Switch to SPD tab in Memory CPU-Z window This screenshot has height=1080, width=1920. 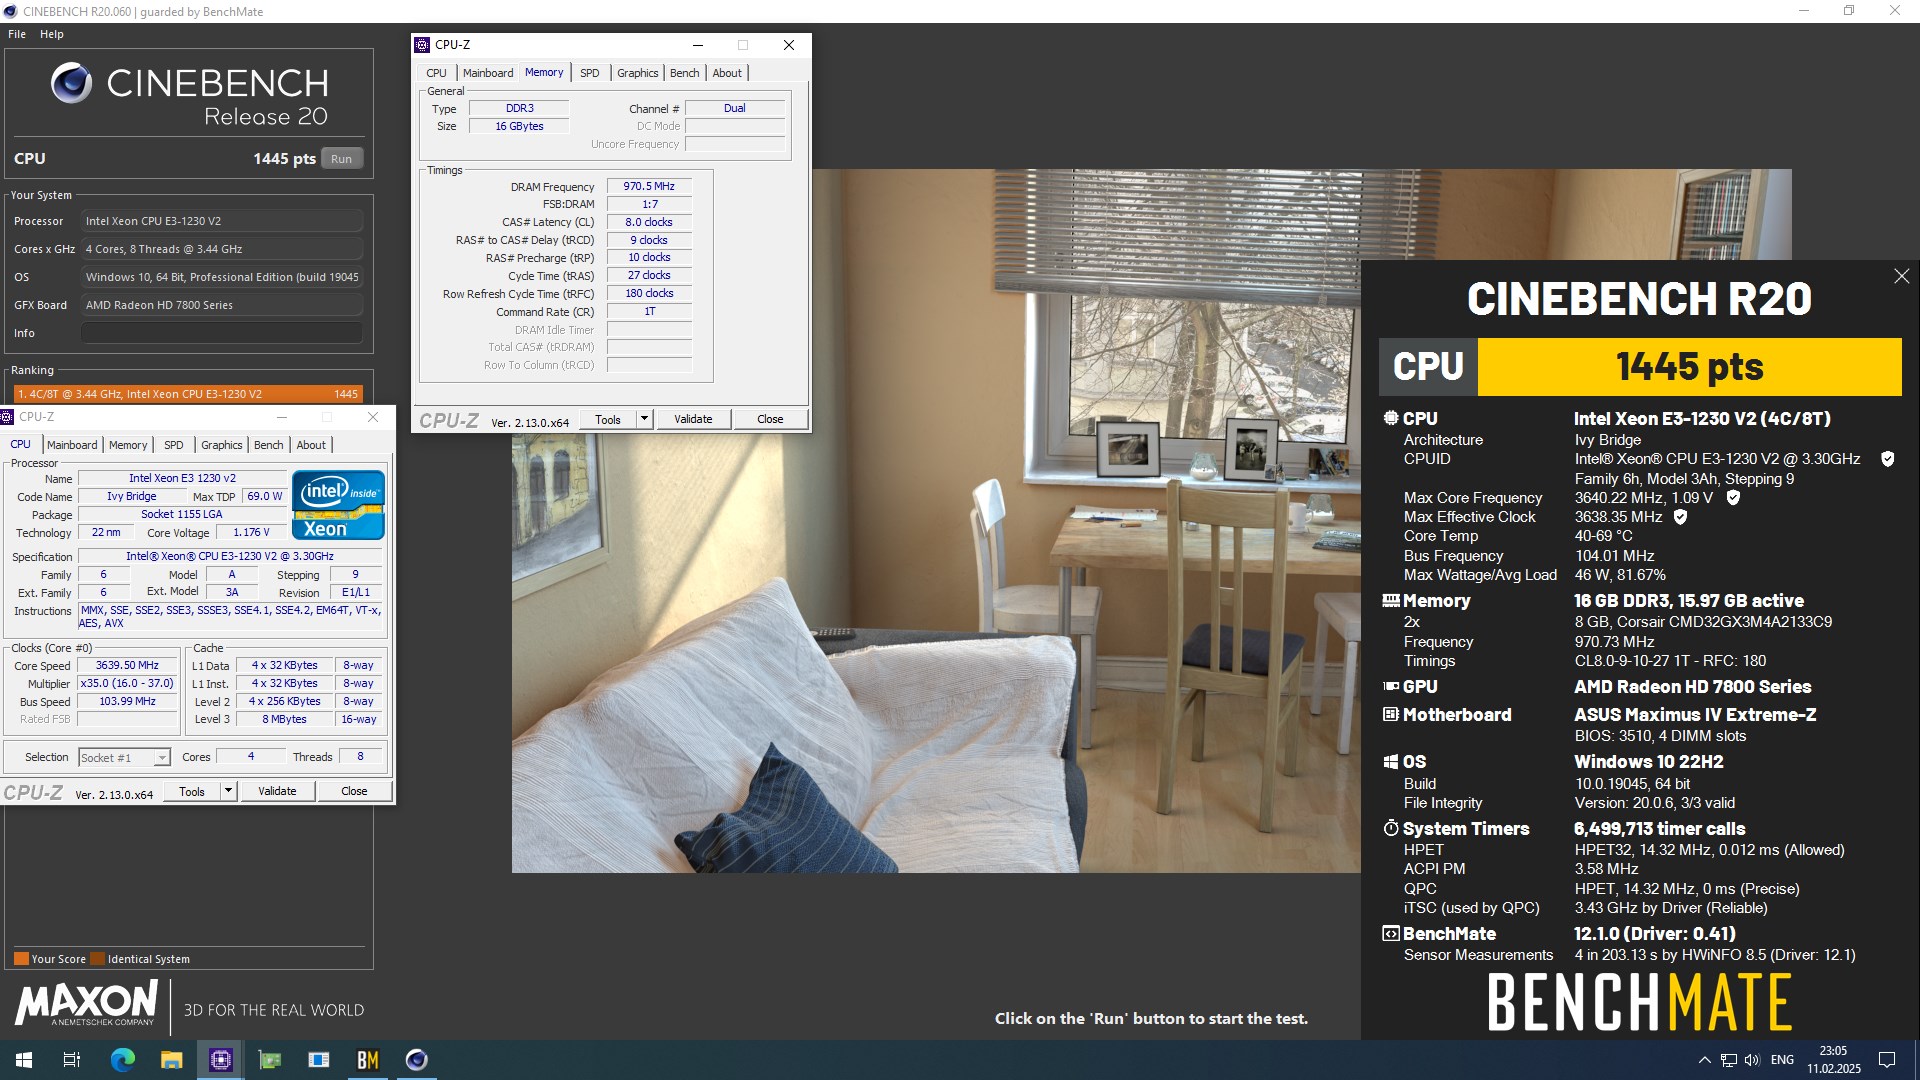coord(590,73)
